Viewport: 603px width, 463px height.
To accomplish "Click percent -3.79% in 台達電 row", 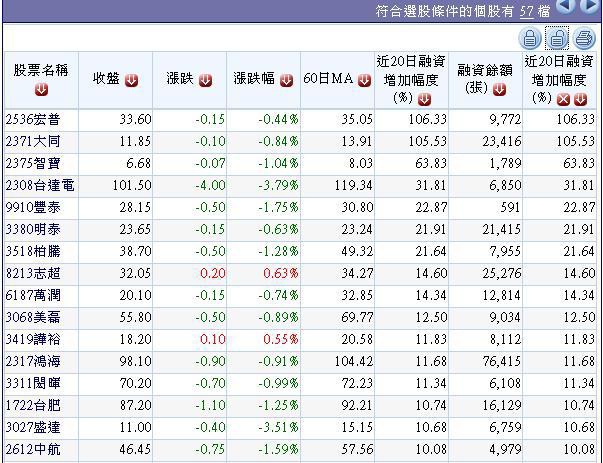I will [278, 186].
